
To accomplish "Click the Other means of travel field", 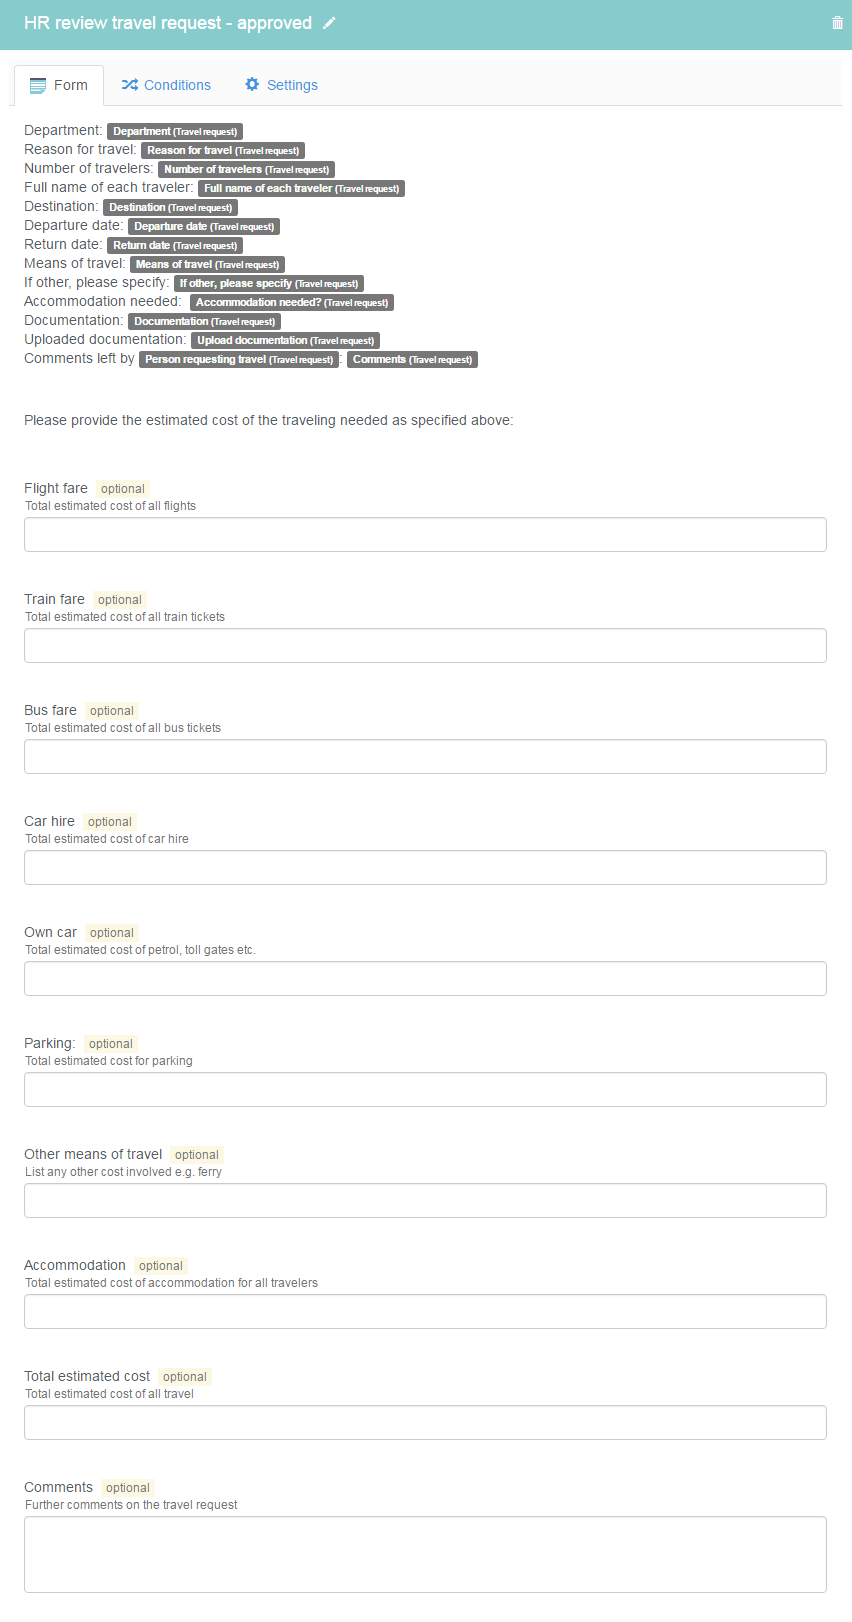I will click(425, 1200).
